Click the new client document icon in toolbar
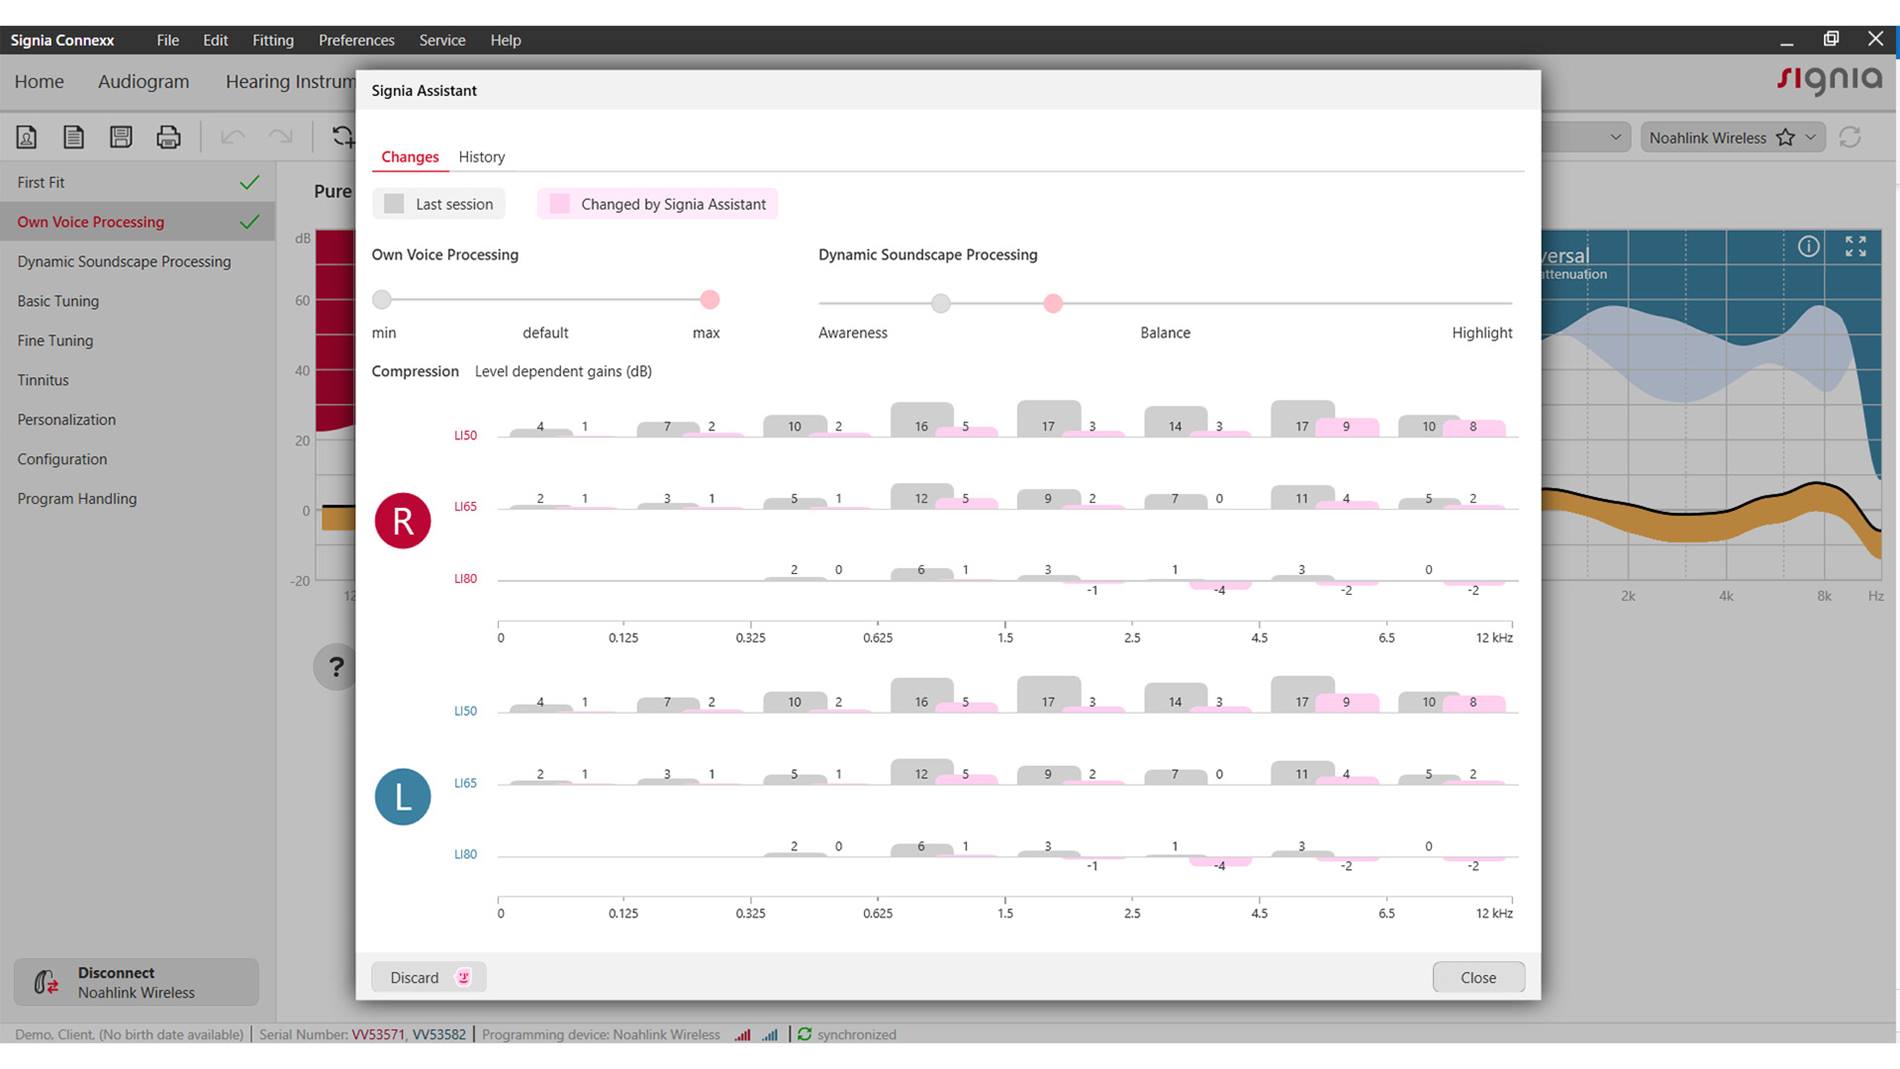The image size is (1900, 1069). point(26,137)
